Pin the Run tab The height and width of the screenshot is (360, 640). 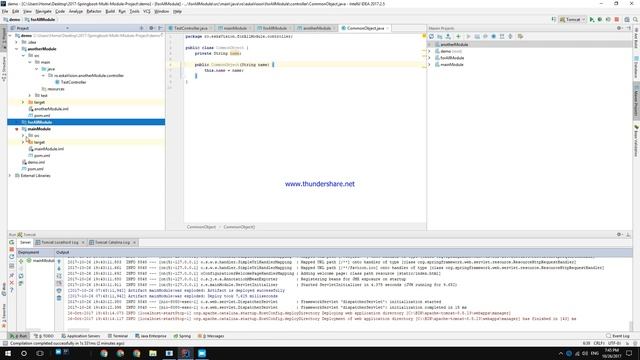pyautogui.click(x=11, y=275)
